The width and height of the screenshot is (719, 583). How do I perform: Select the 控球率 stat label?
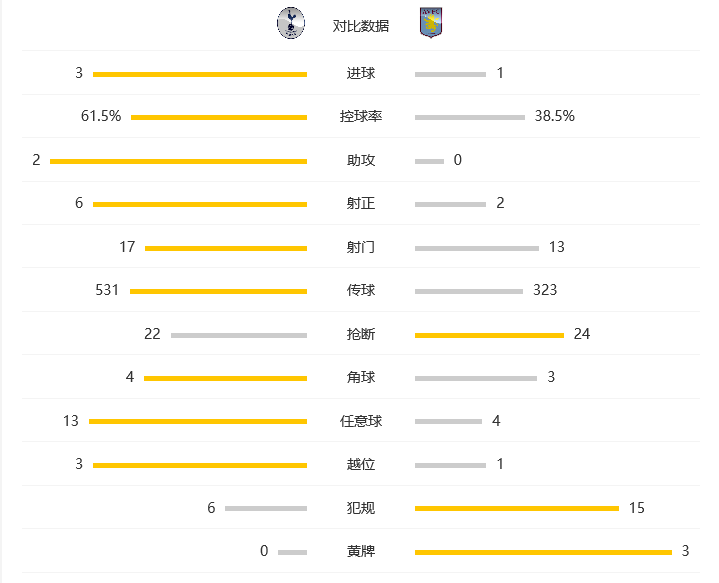tap(361, 117)
